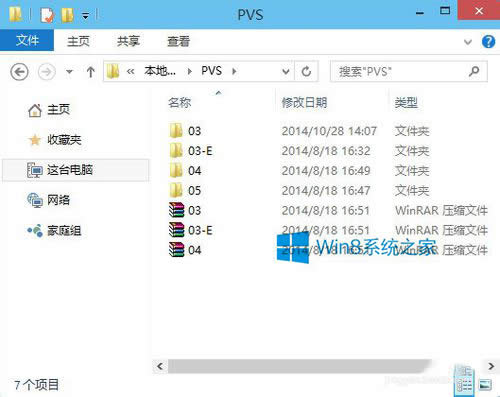Click the 7 个项目 status text
This screenshot has width=500, height=397.
(37, 385)
